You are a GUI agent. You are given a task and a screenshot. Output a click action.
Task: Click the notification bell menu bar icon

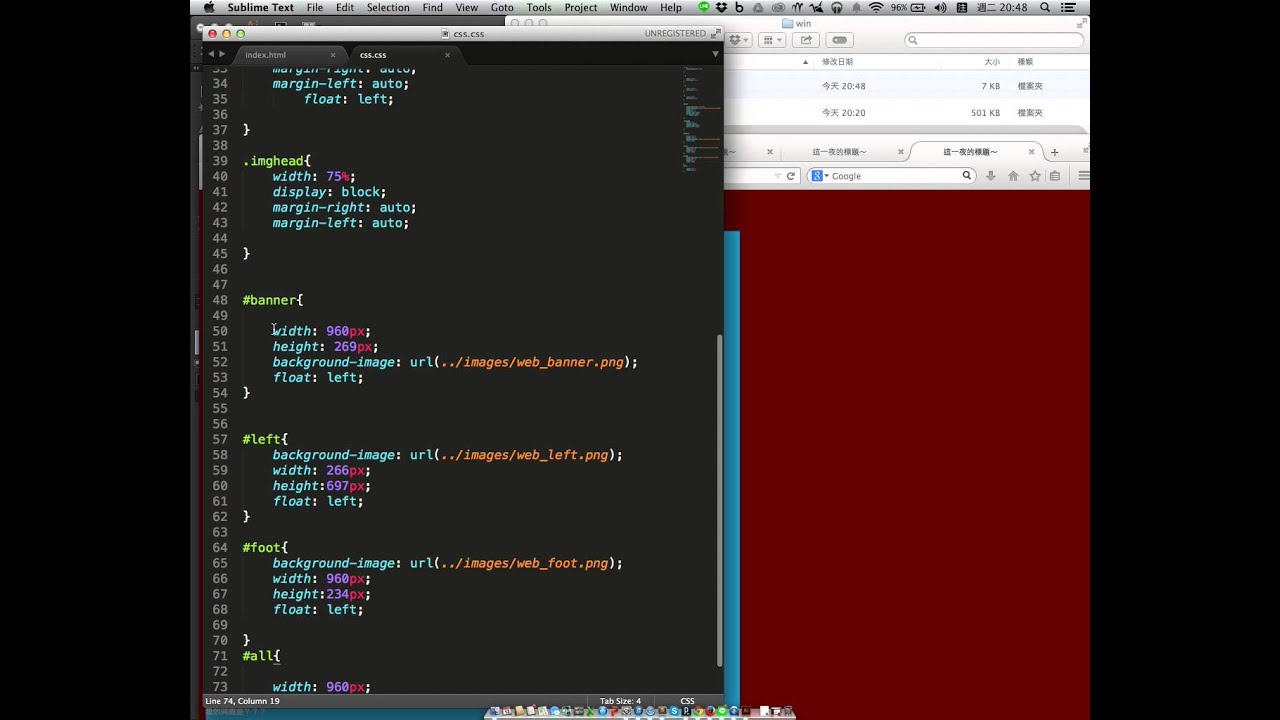click(856, 7)
